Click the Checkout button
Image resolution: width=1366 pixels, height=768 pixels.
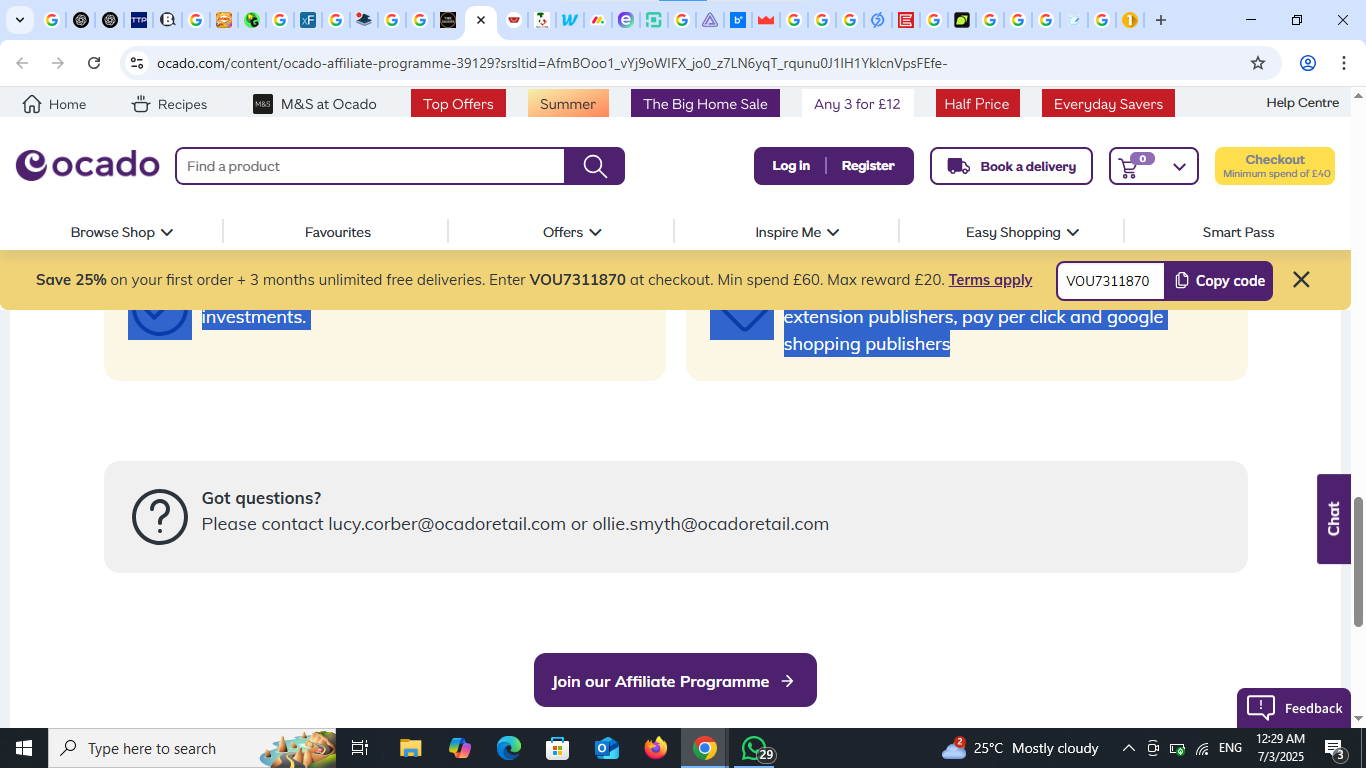(x=1275, y=166)
